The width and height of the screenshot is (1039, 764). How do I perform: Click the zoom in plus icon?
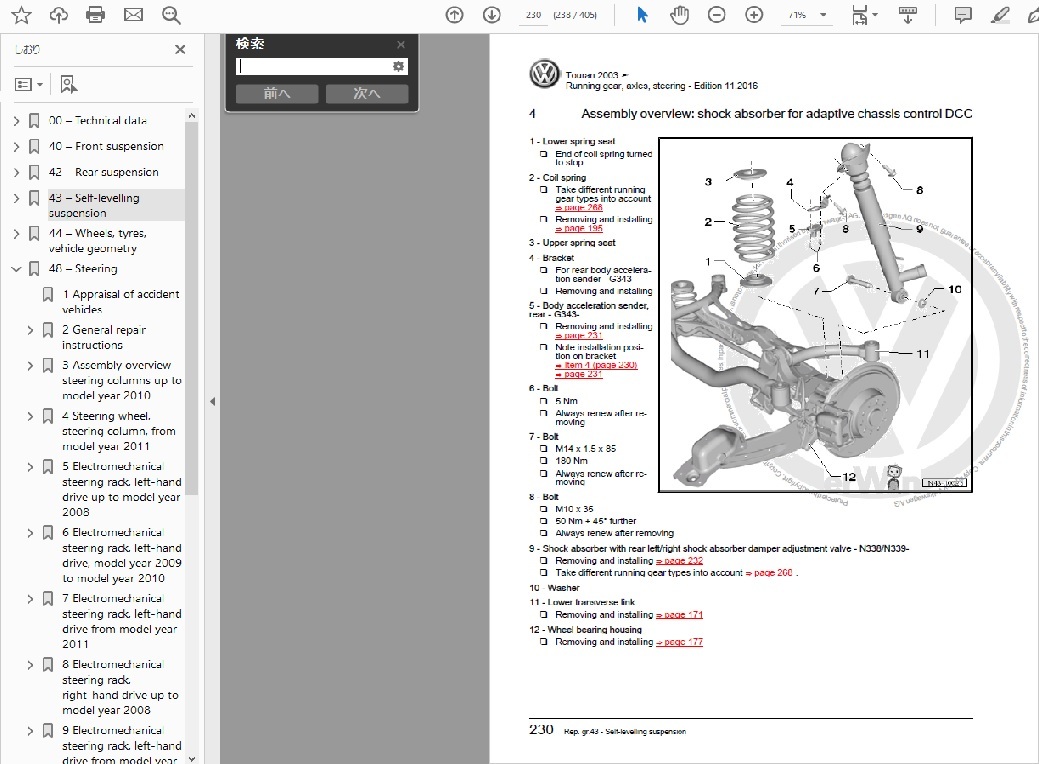754,15
